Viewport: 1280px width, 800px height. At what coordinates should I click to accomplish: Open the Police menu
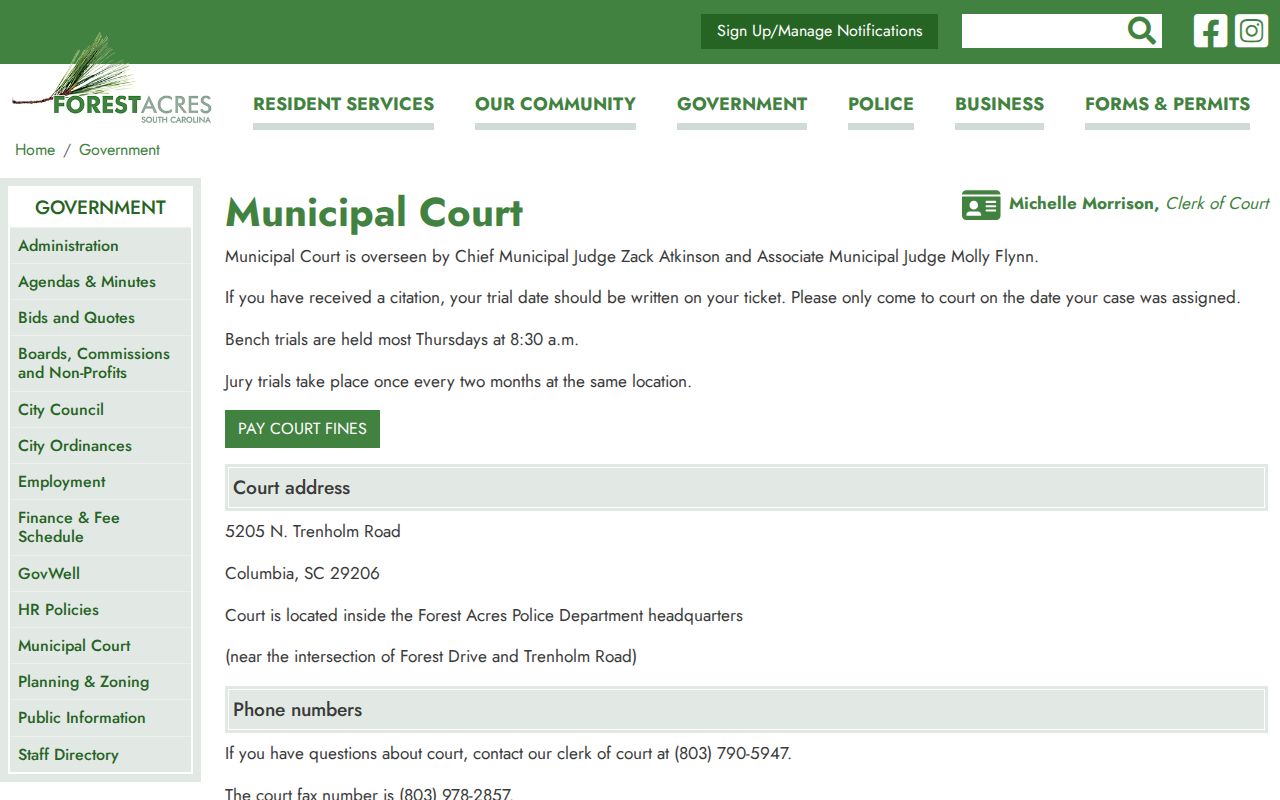pyautogui.click(x=881, y=104)
